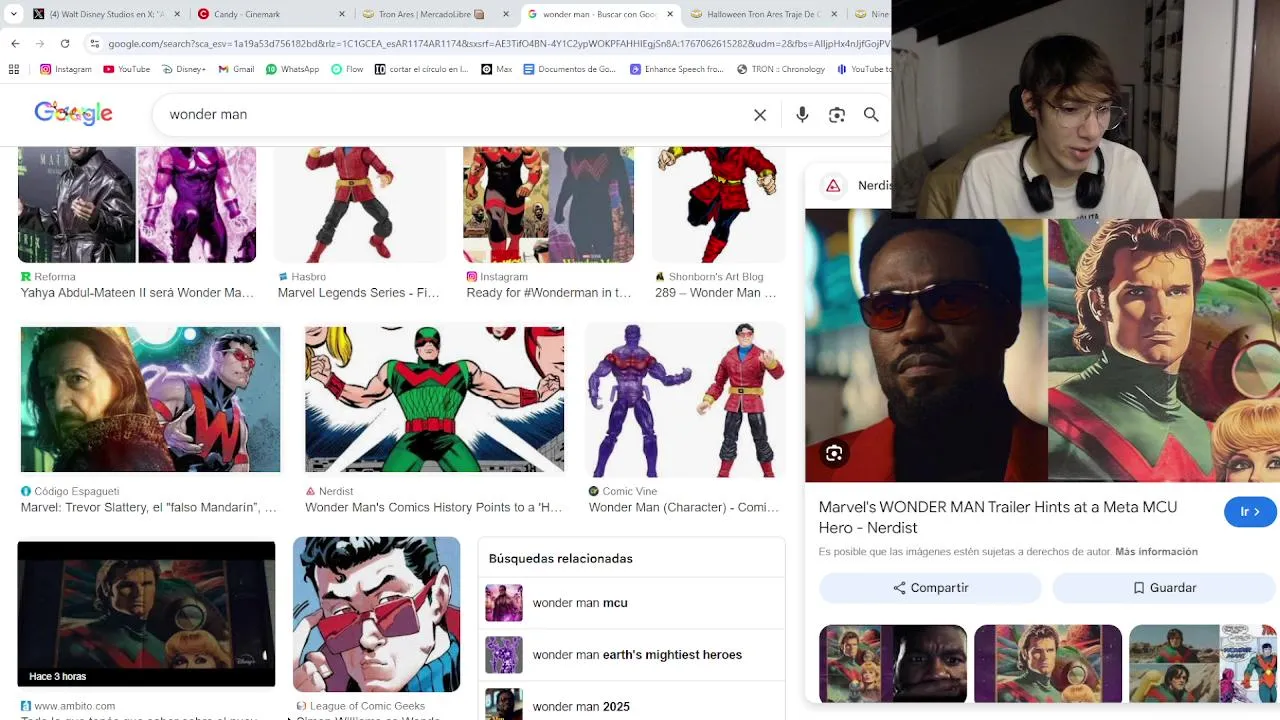The width and height of the screenshot is (1280, 720).
Task: Clear the search box text
Action: tap(760, 115)
